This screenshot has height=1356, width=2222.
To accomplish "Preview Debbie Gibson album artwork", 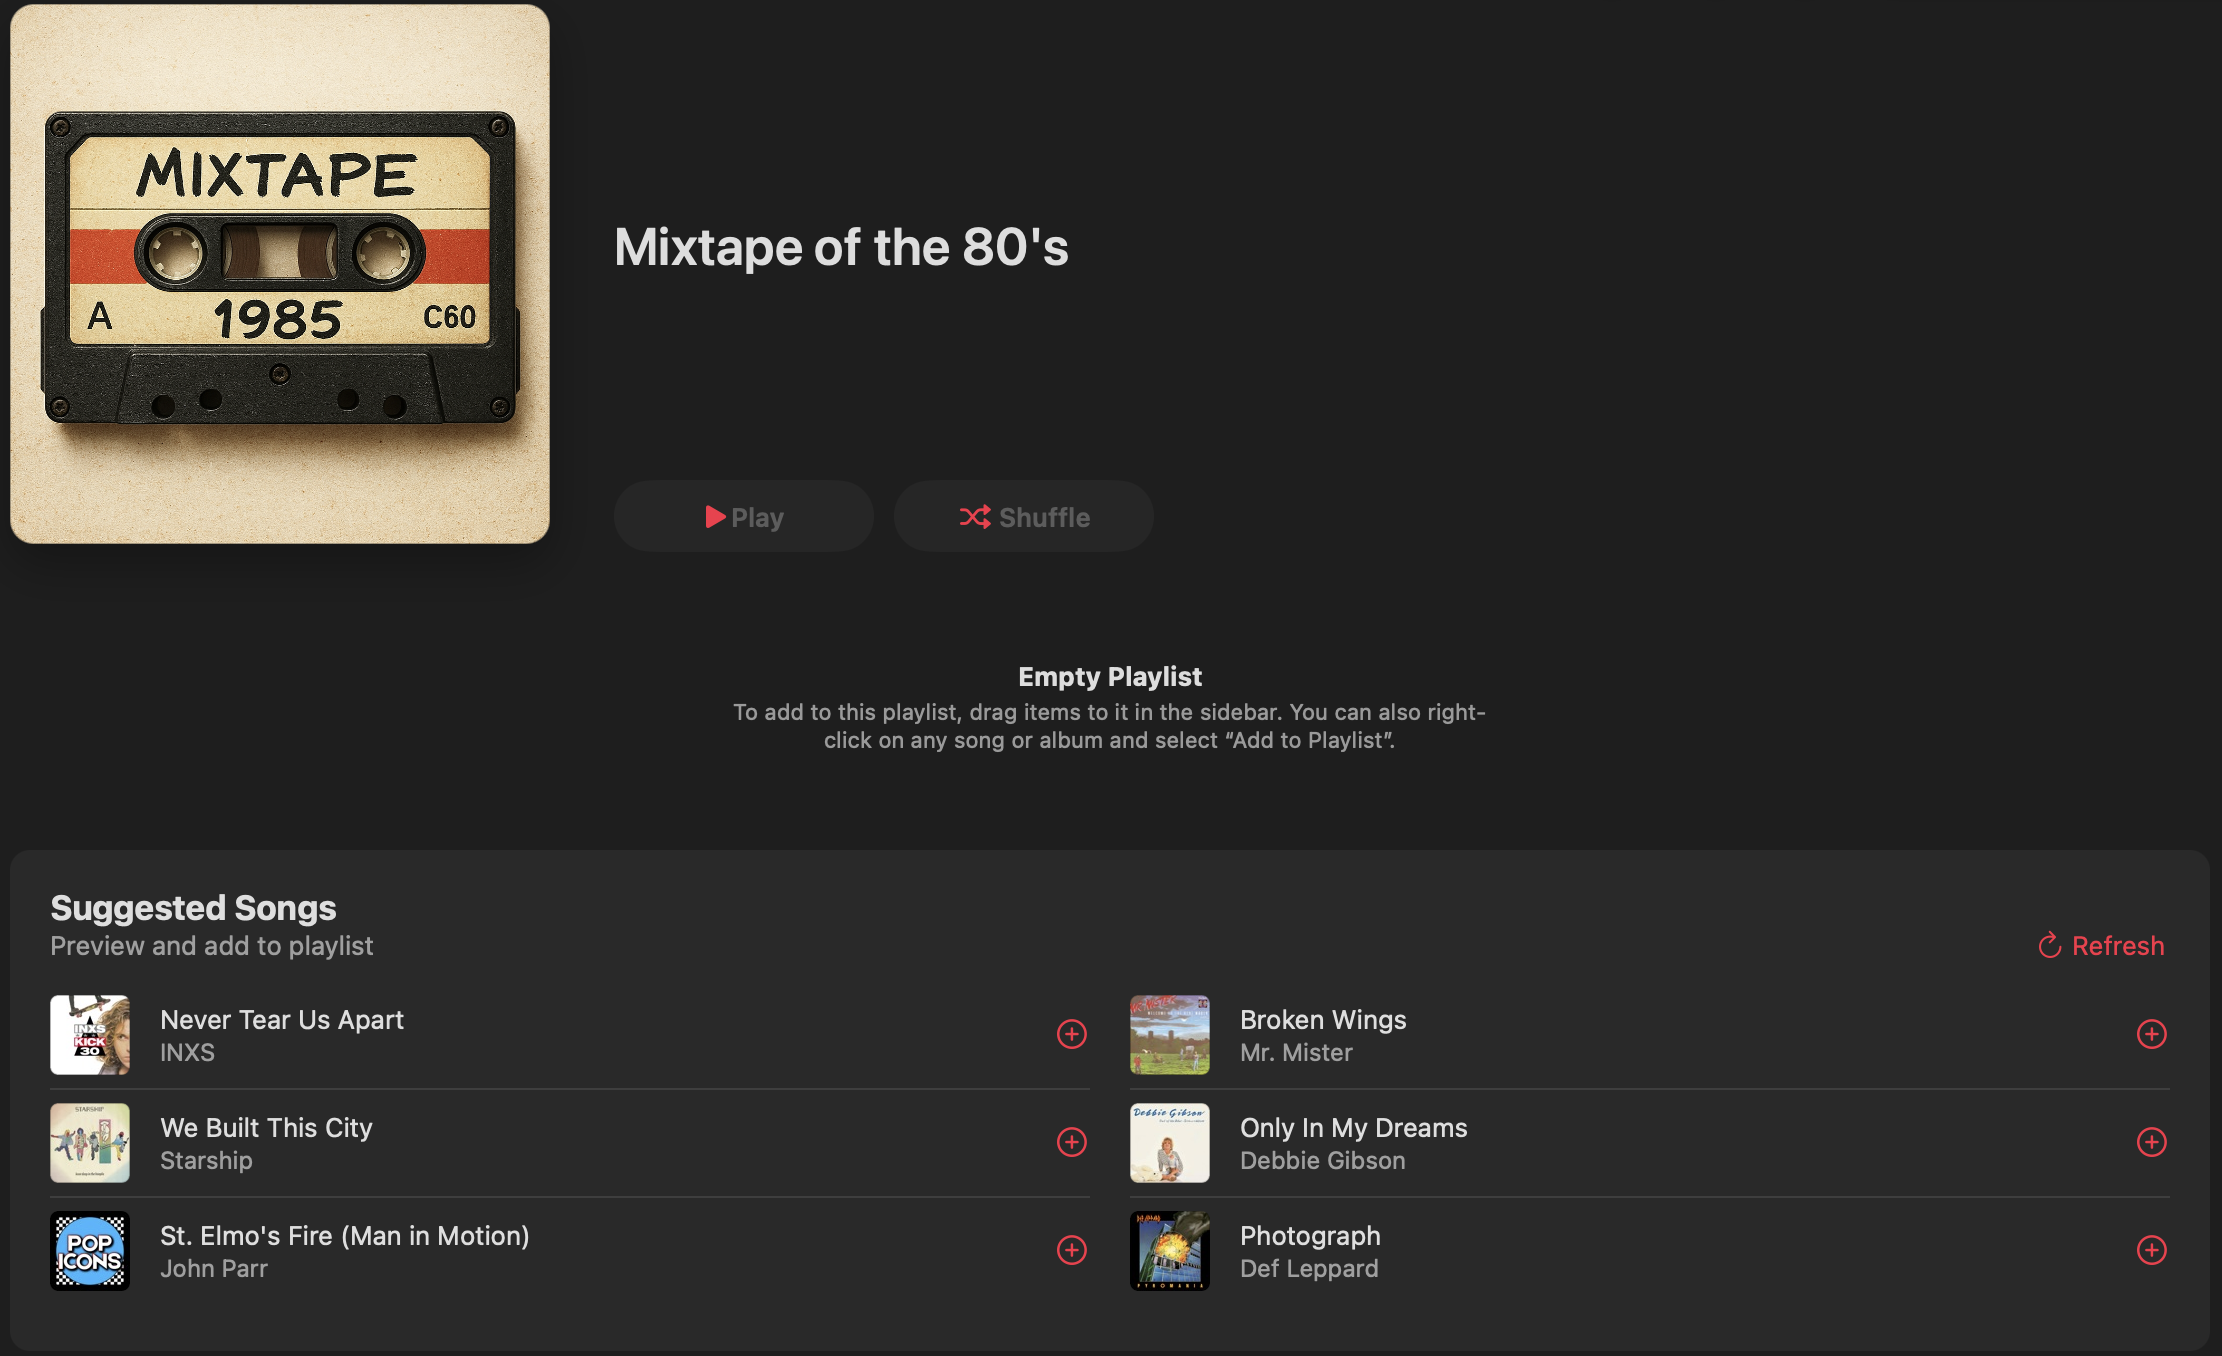I will click(x=1170, y=1143).
